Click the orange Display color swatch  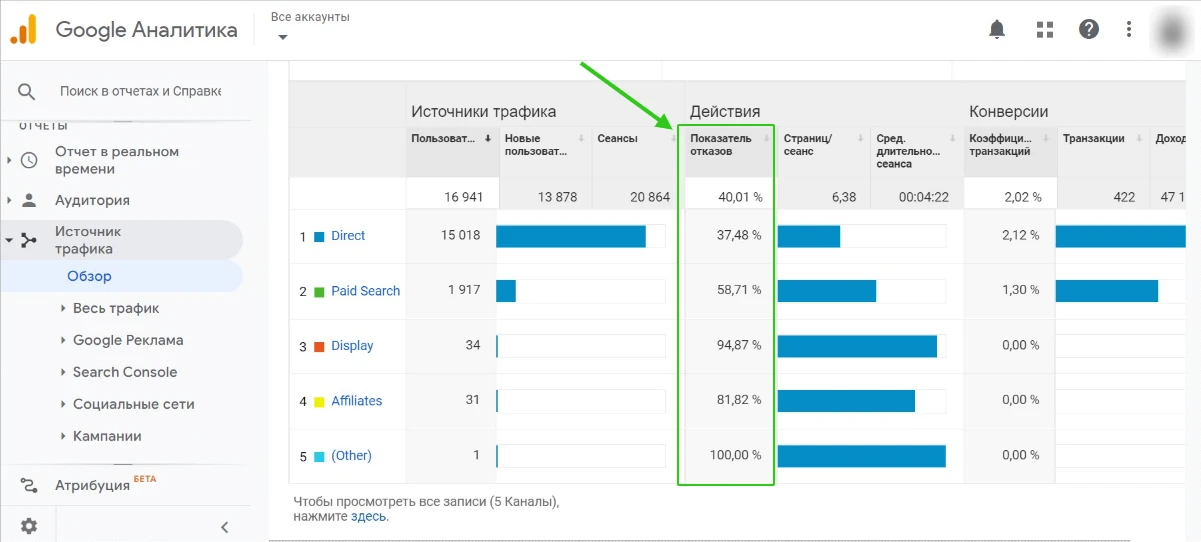click(x=319, y=347)
